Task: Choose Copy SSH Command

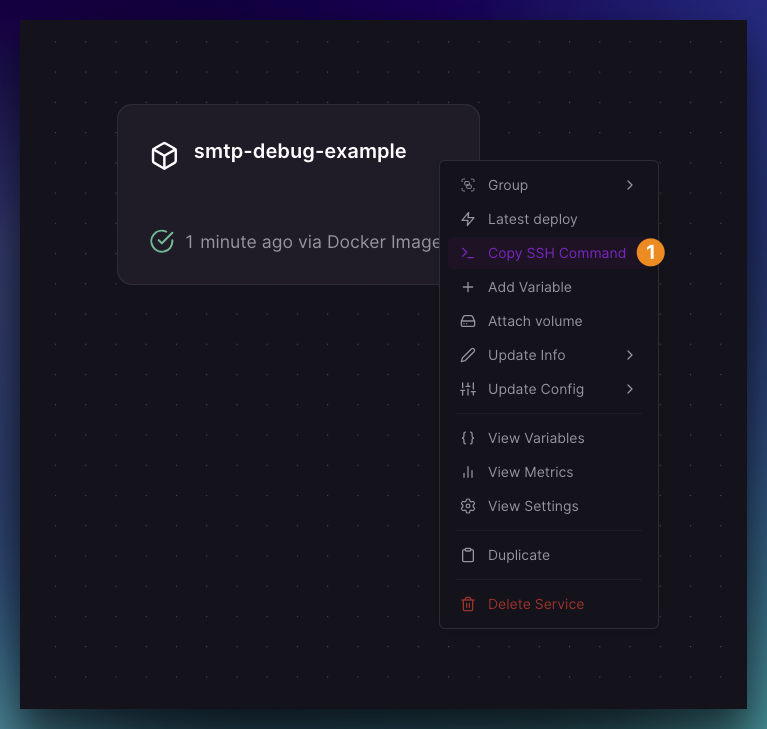Action: 549,253
